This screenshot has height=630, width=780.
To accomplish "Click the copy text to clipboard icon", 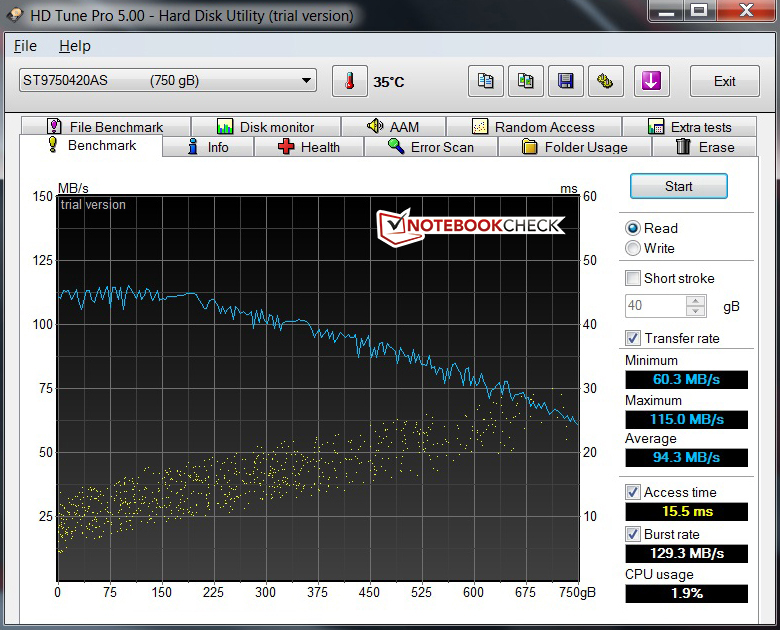I will (486, 81).
